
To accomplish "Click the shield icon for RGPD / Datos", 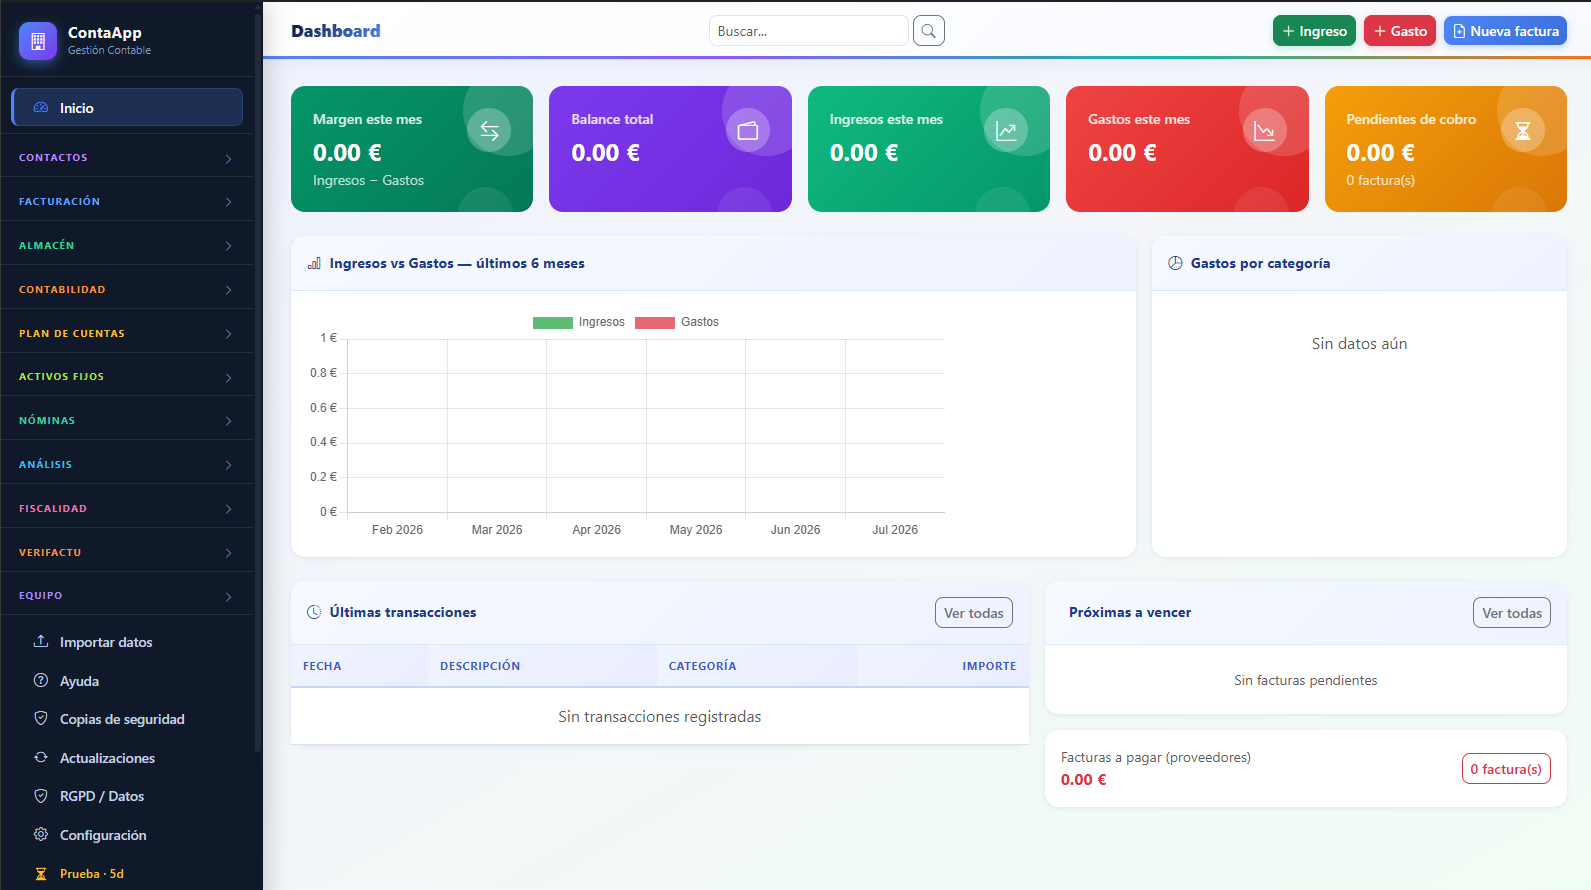I will pyautogui.click(x=41, y=796).
